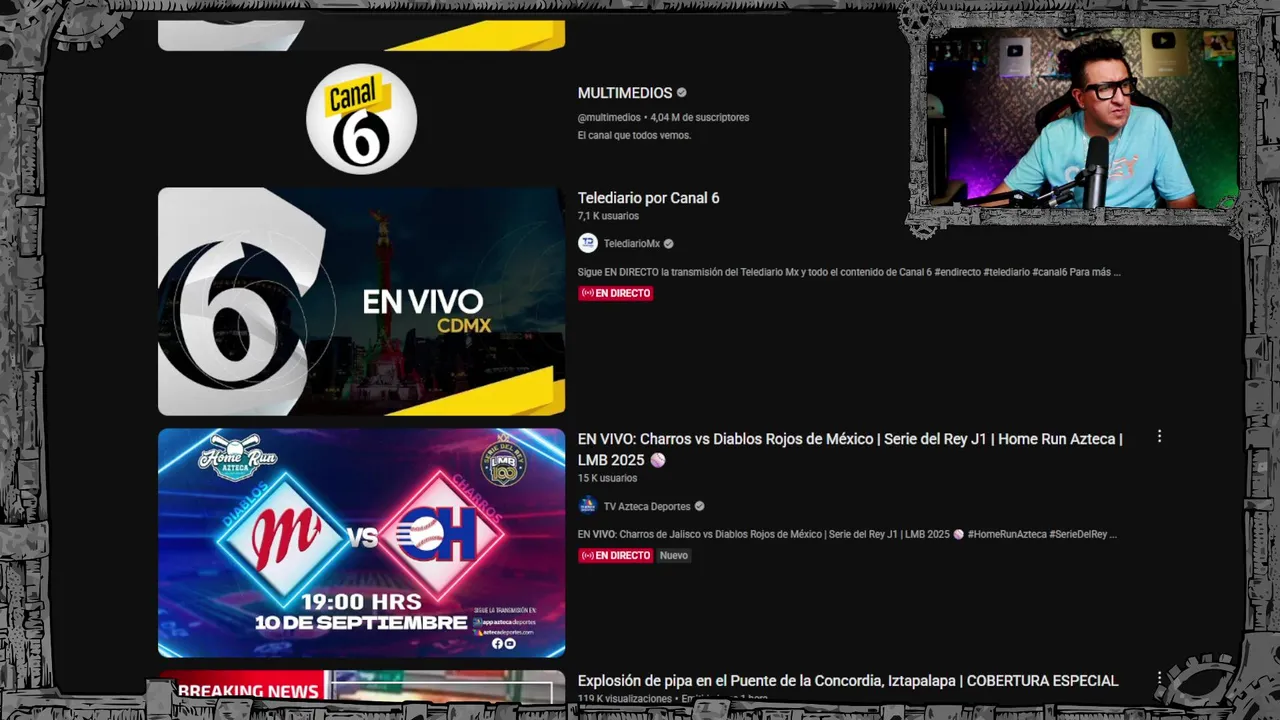
Task: Click the TV Azteca Deportes verified checkmark
Action: (x=700, y=506)
